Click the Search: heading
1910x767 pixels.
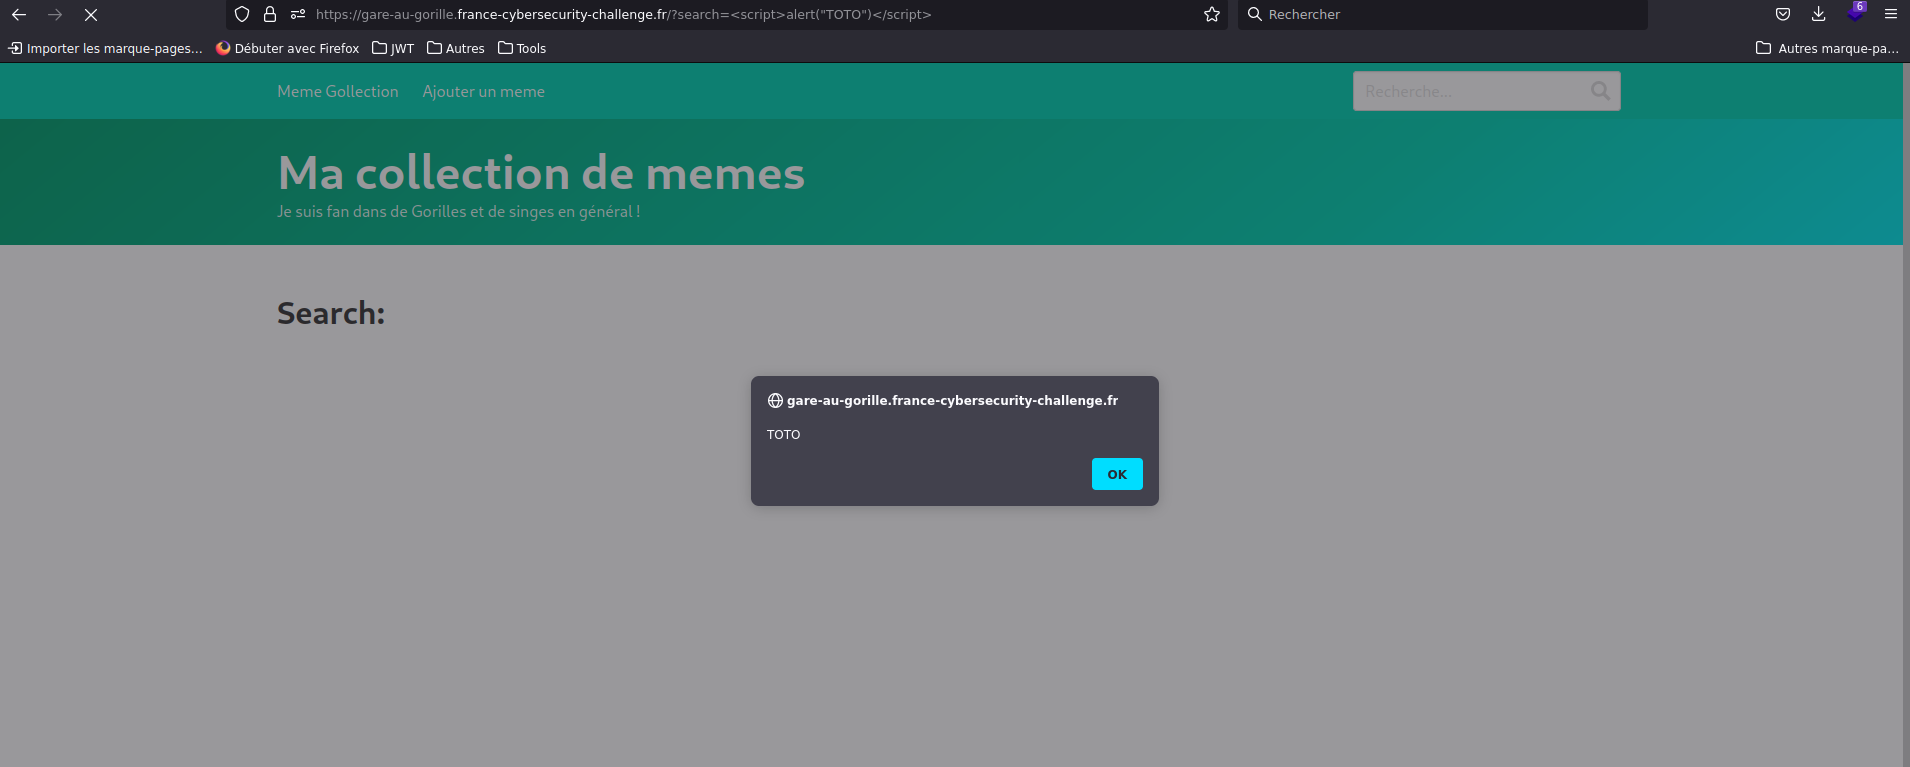coord(331,313)
